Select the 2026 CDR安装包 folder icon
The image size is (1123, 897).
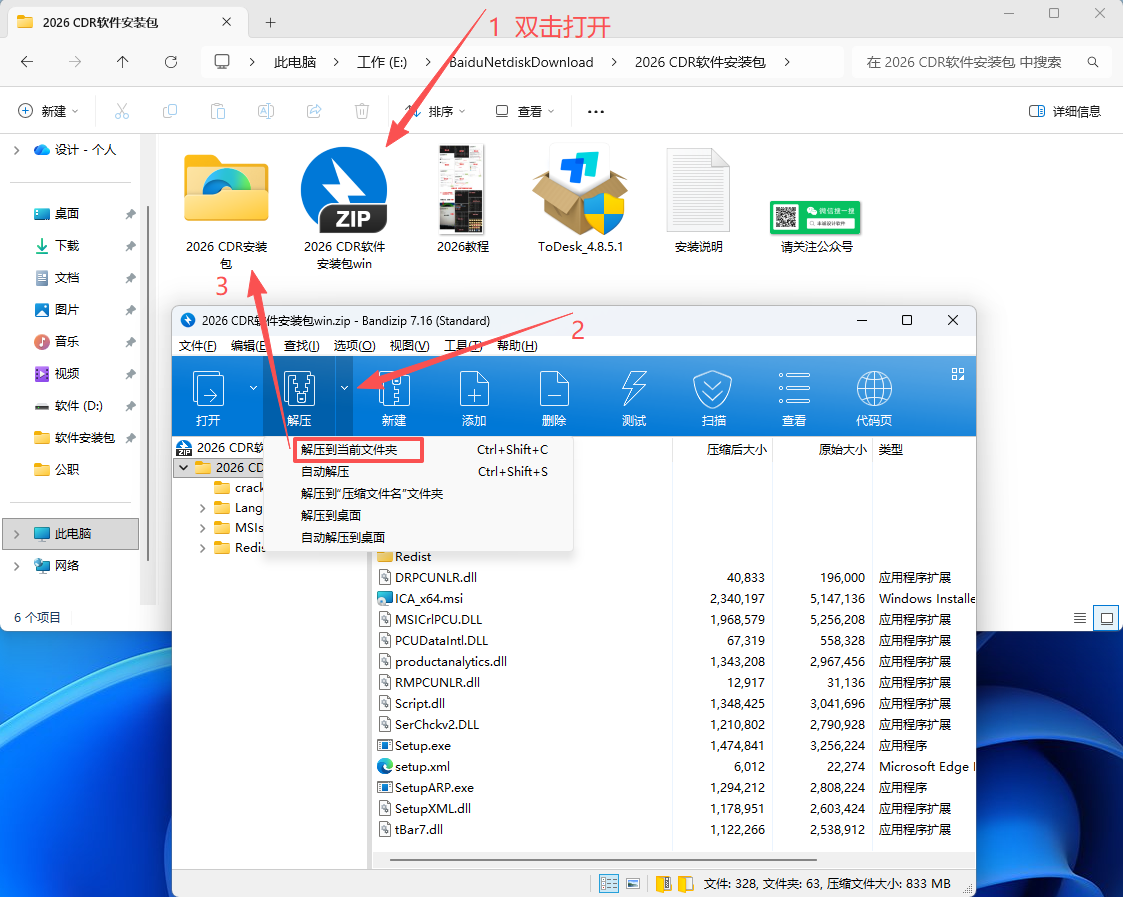tap(226, 188)
